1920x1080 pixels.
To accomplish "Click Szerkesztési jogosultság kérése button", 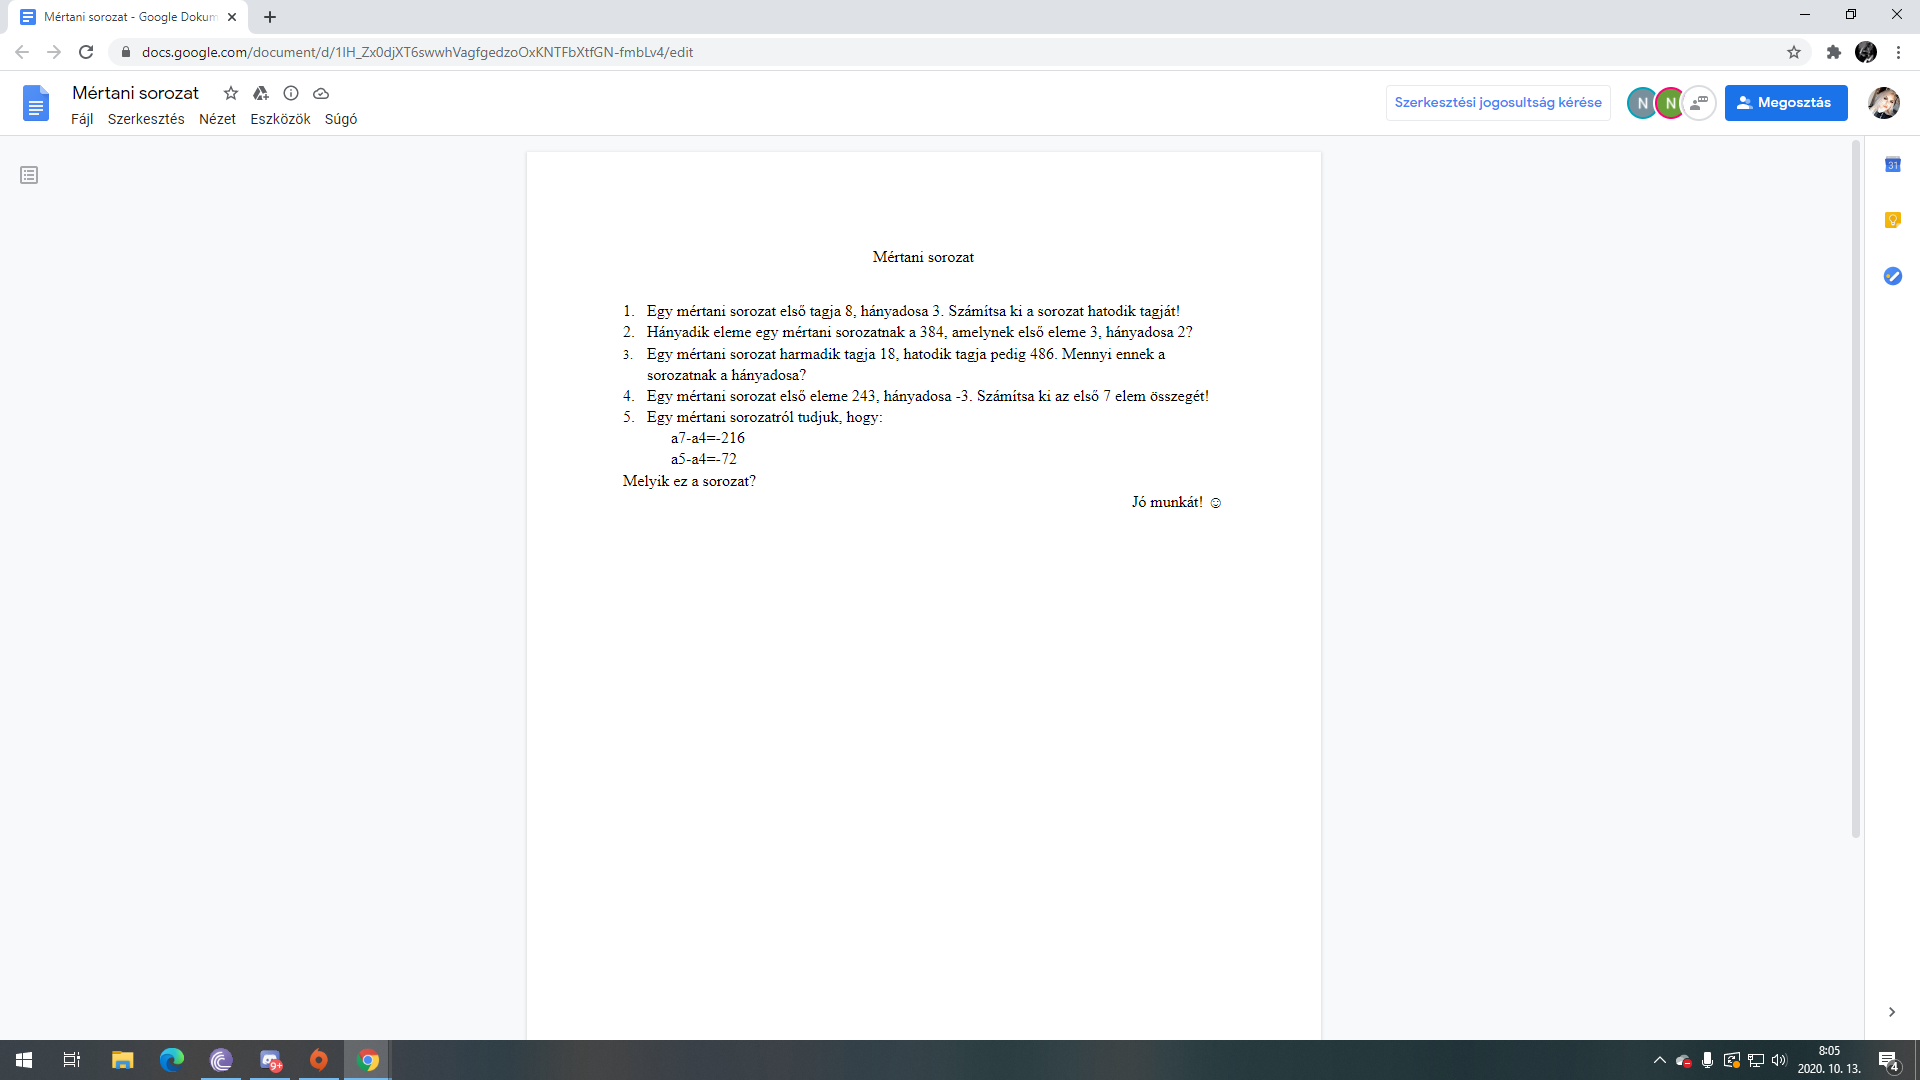I will [x=1497, y=103].
